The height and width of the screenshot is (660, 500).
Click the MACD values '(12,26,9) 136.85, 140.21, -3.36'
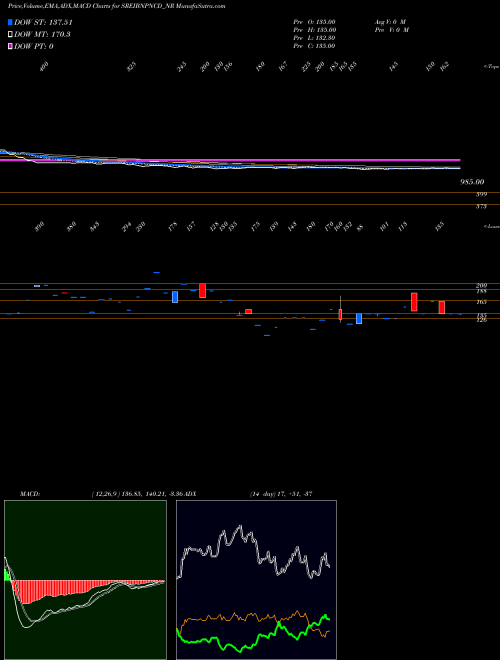click(x=137, y=493)
